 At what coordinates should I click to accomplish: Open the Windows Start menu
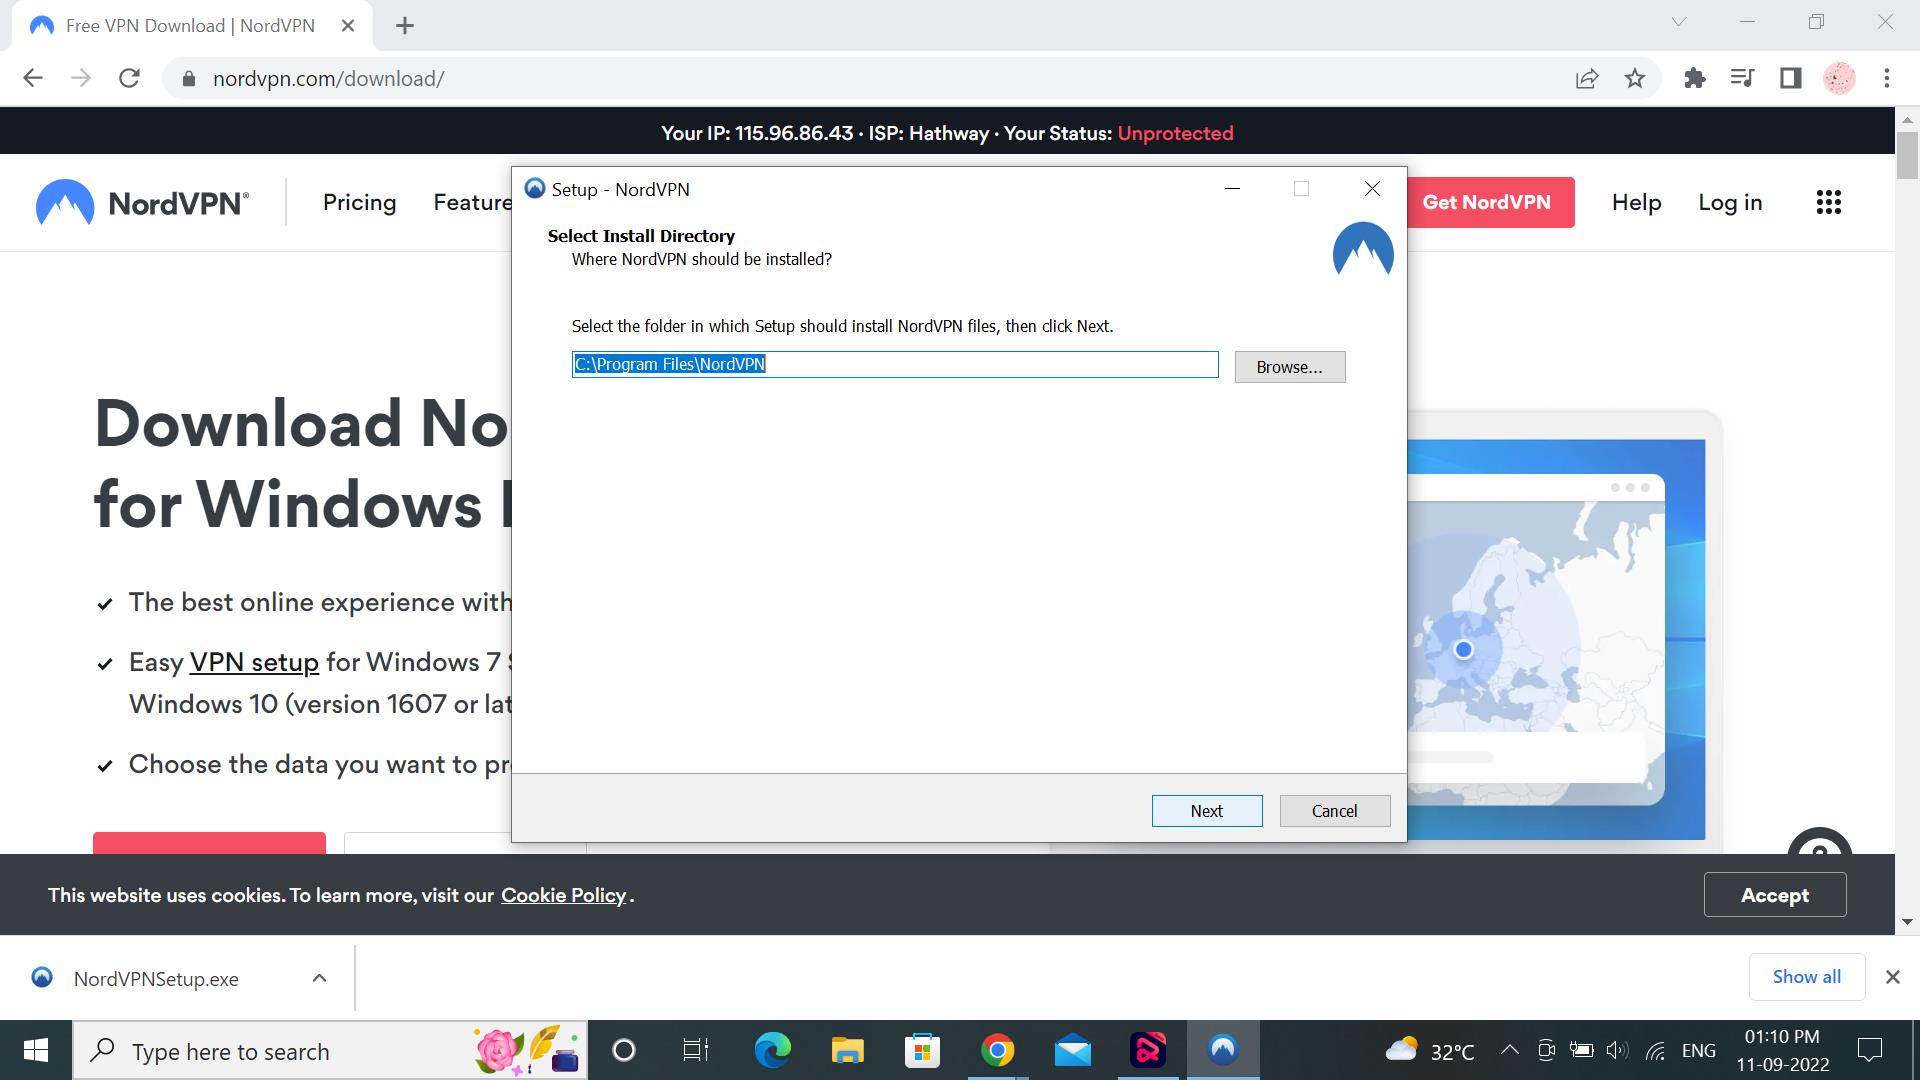36,1051
